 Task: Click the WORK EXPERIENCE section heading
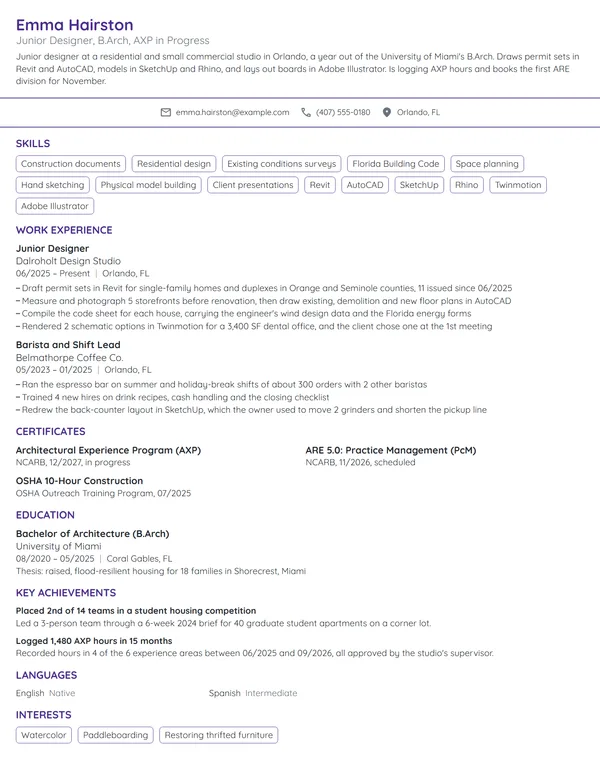point(64,230)
